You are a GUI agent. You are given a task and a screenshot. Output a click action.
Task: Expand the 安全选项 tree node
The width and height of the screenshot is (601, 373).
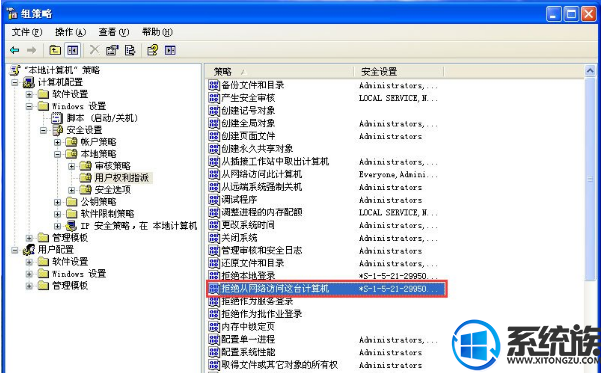pos(72,190)
